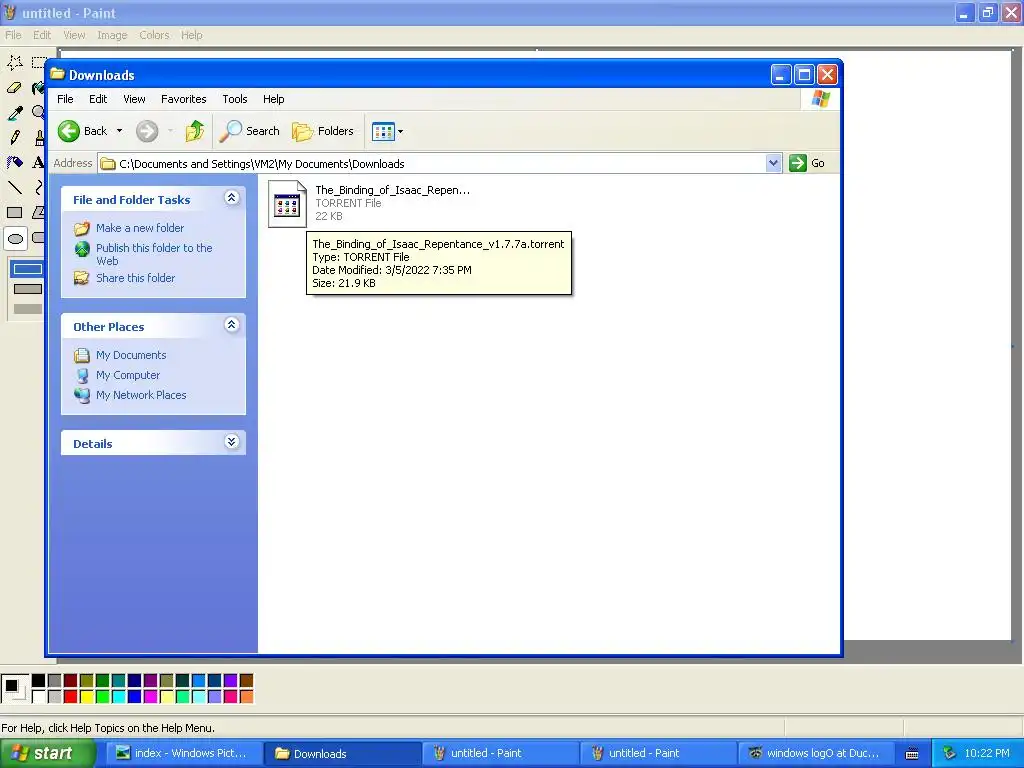This screenshot has width=1024, height=768.
Task: Select the Binding of Isaac torrent file icon
Action: pyautogui.click(x=287, y=204)
